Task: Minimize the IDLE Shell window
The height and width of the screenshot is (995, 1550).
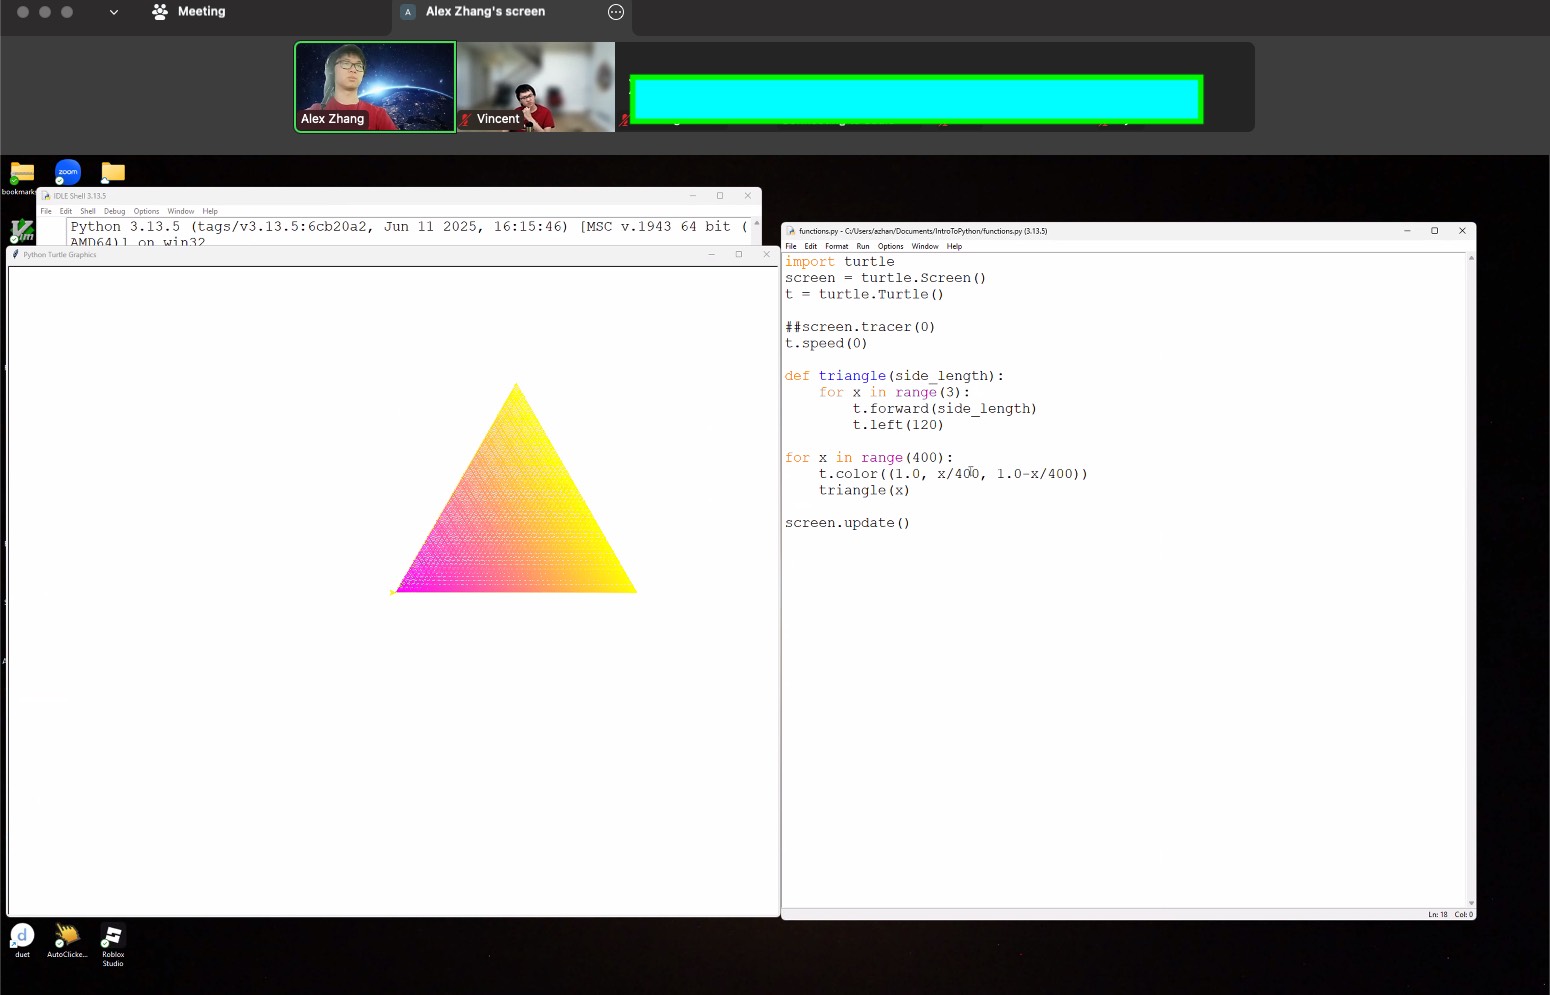Action: pyautogui.click(x=692, y=196)
